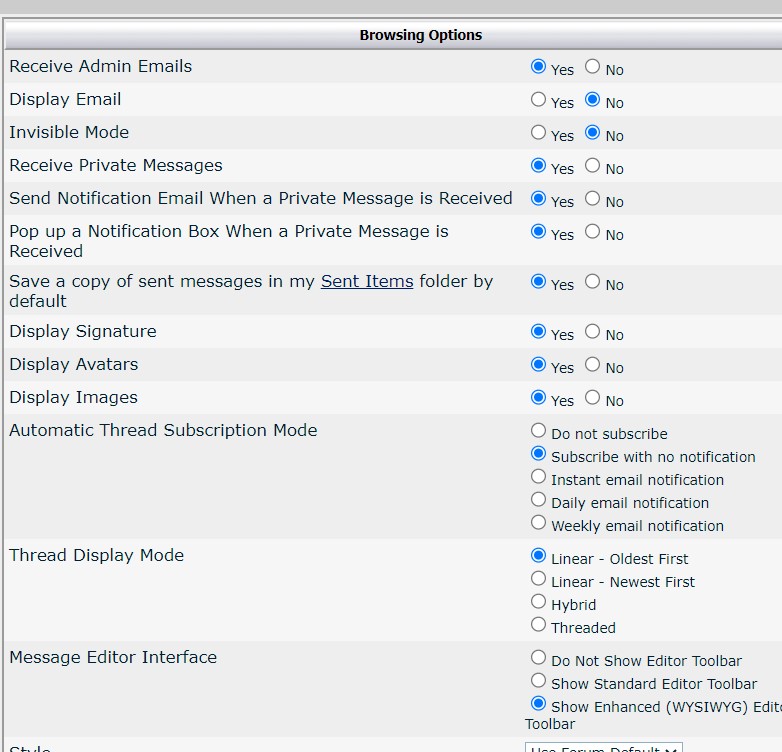The image size is (782, 752).
Task: Disable Display Signature by choosing No
Action: point(593,332)
